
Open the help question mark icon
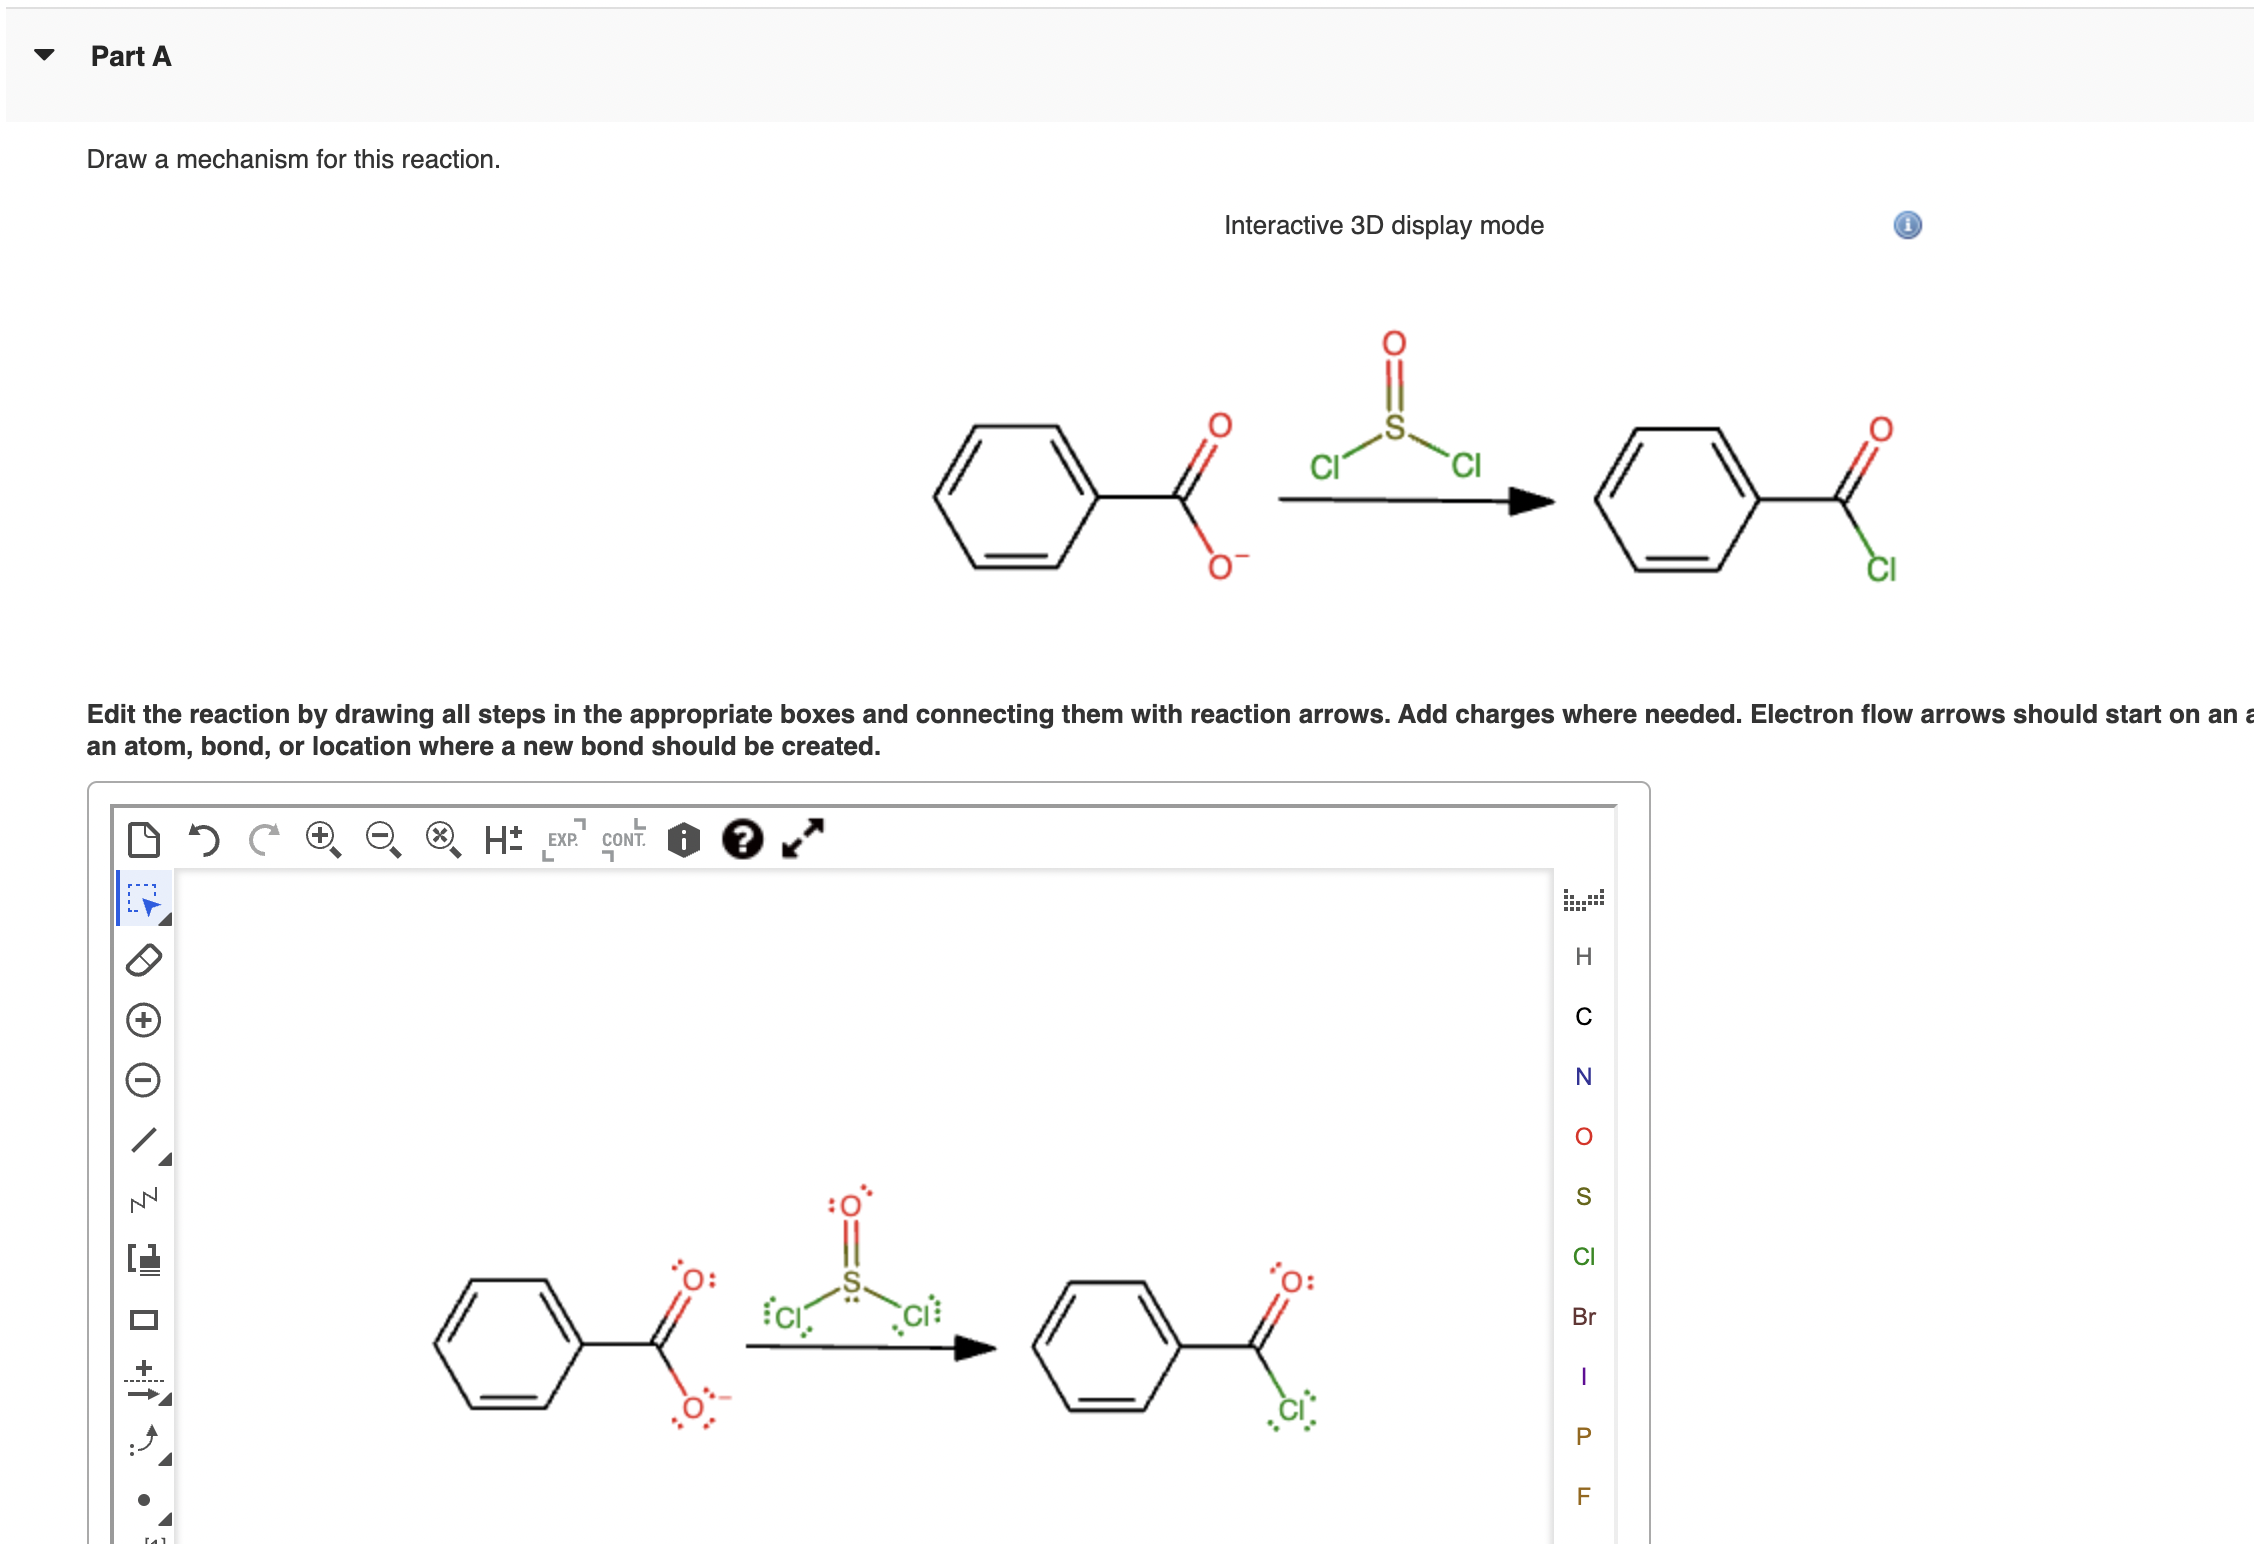[x=742, y=839]
